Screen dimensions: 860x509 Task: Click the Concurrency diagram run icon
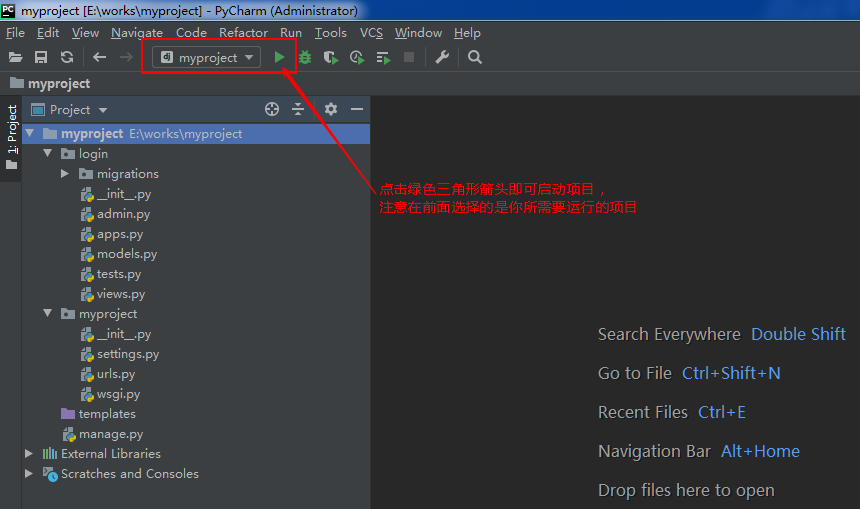point(383,57)
